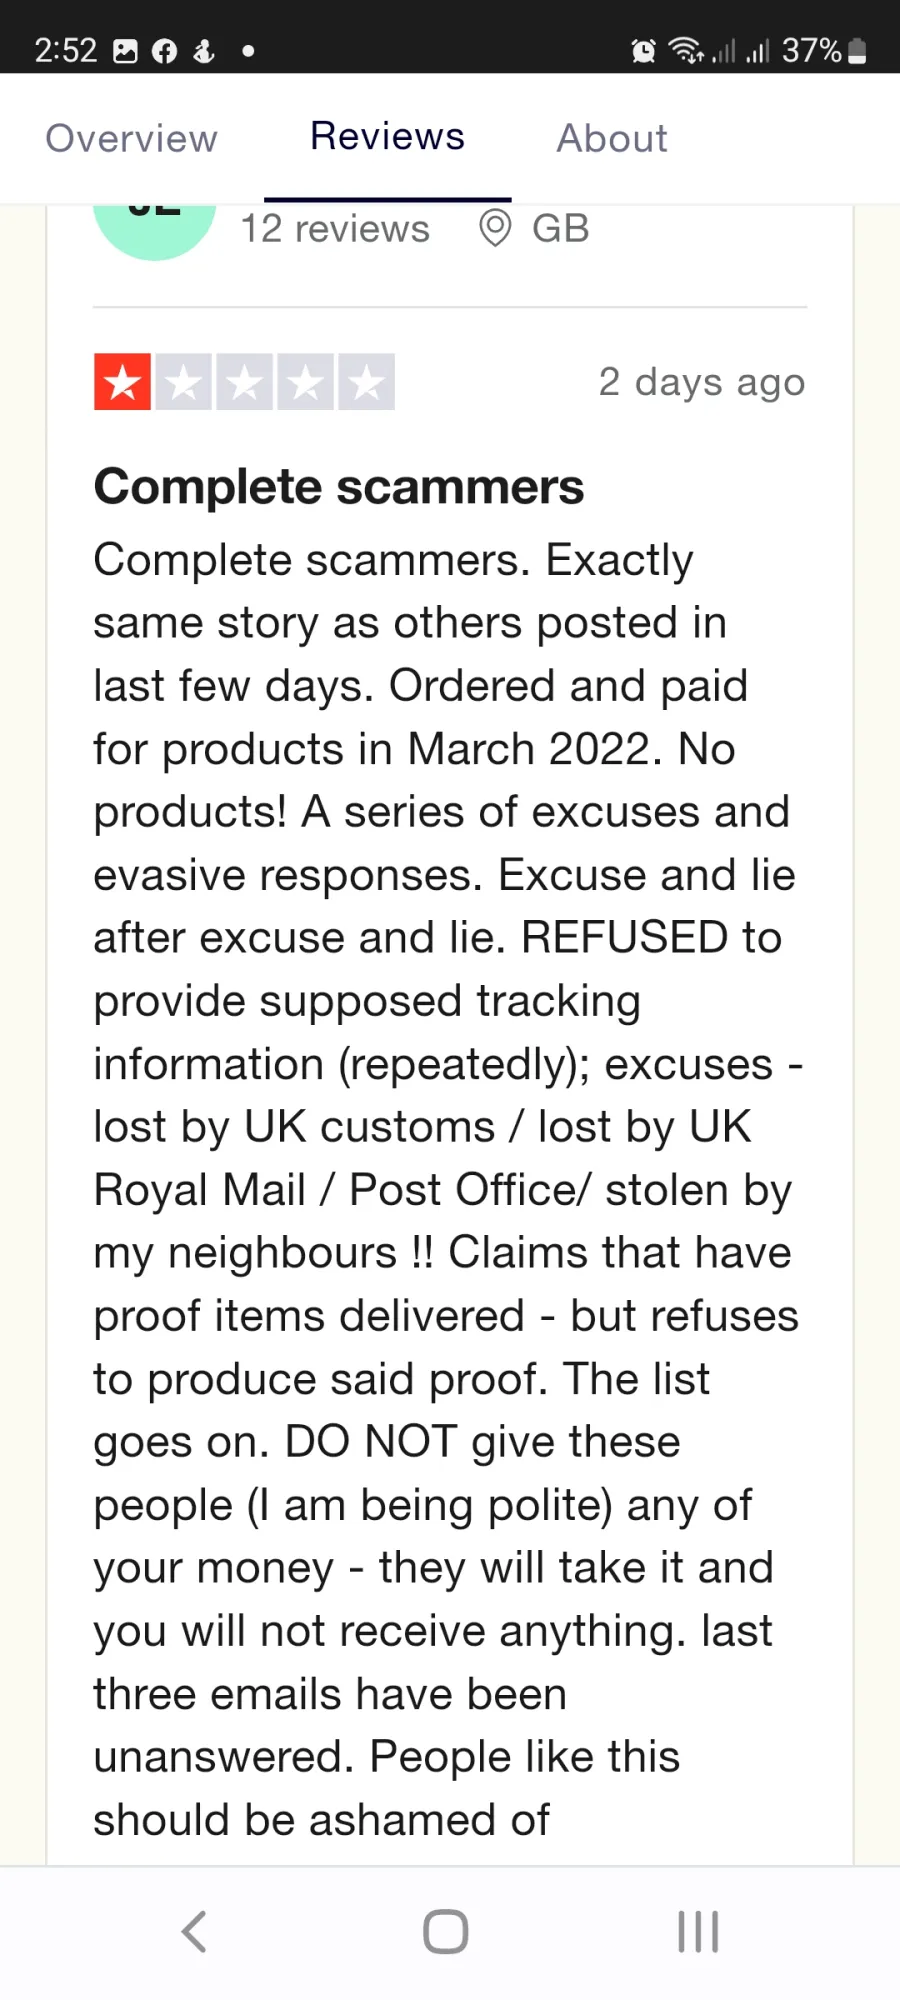Viewport: 900px width, 2000px height.
Task: Open the reviewer's 12 reviews link
Action: [x=335, y=229]
